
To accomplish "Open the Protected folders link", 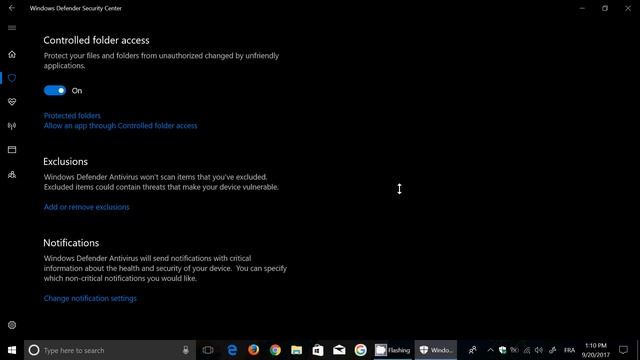I will pyautogui.click(x=72, y=116).
